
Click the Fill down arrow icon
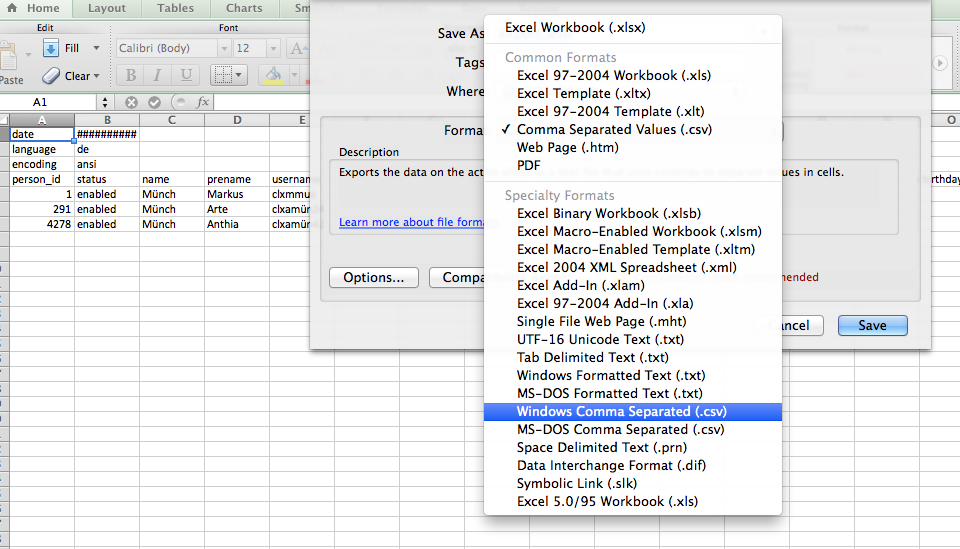(51, 48)
